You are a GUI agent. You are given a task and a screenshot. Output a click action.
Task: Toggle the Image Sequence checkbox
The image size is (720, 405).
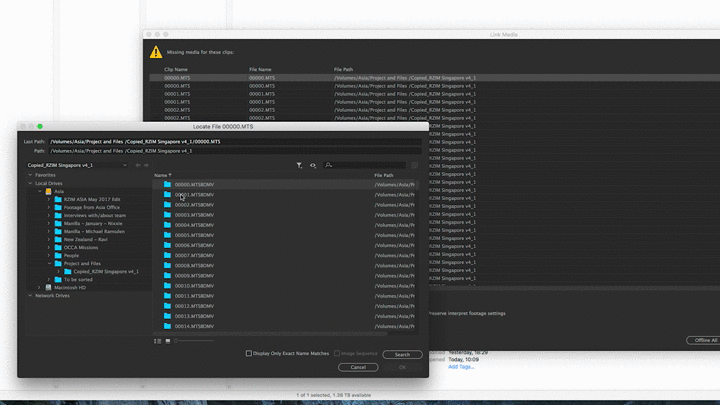click(x=337, y=353)
